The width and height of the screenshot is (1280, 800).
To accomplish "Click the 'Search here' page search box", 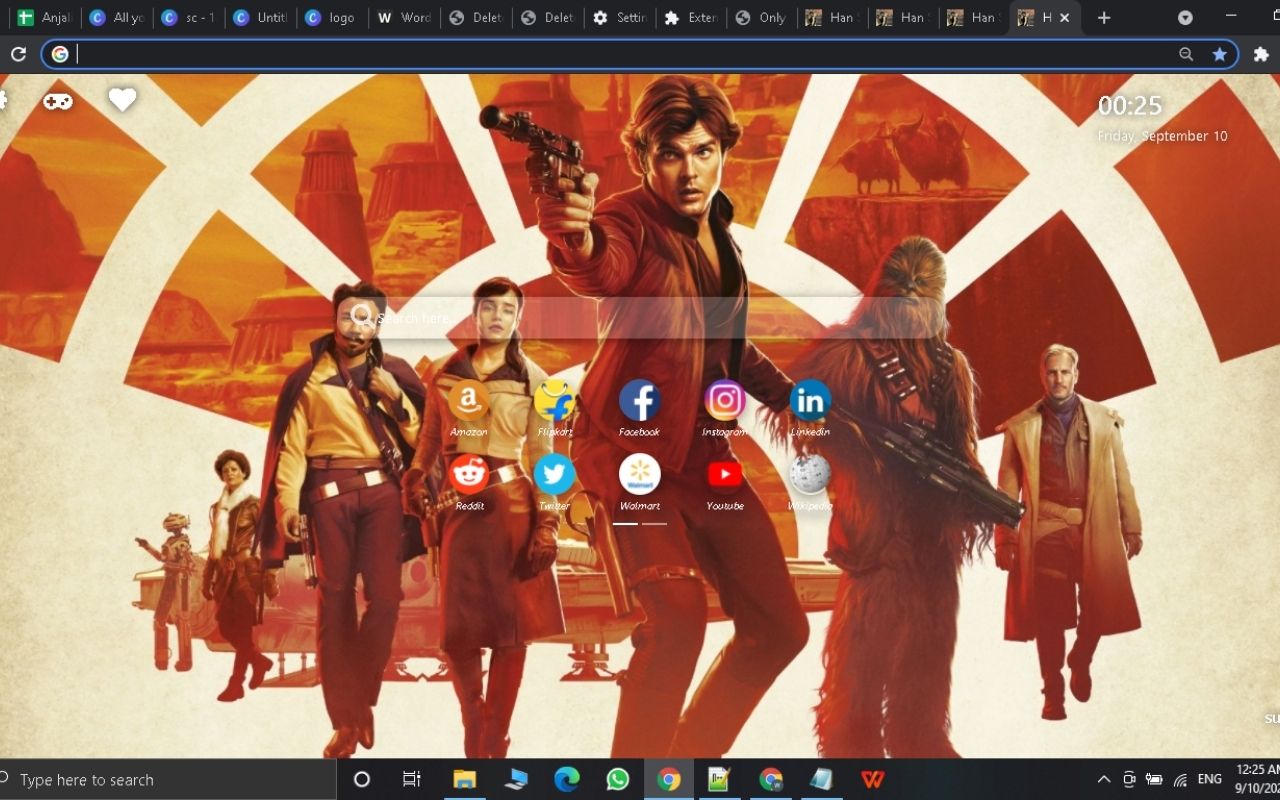I will pos(640,317).
